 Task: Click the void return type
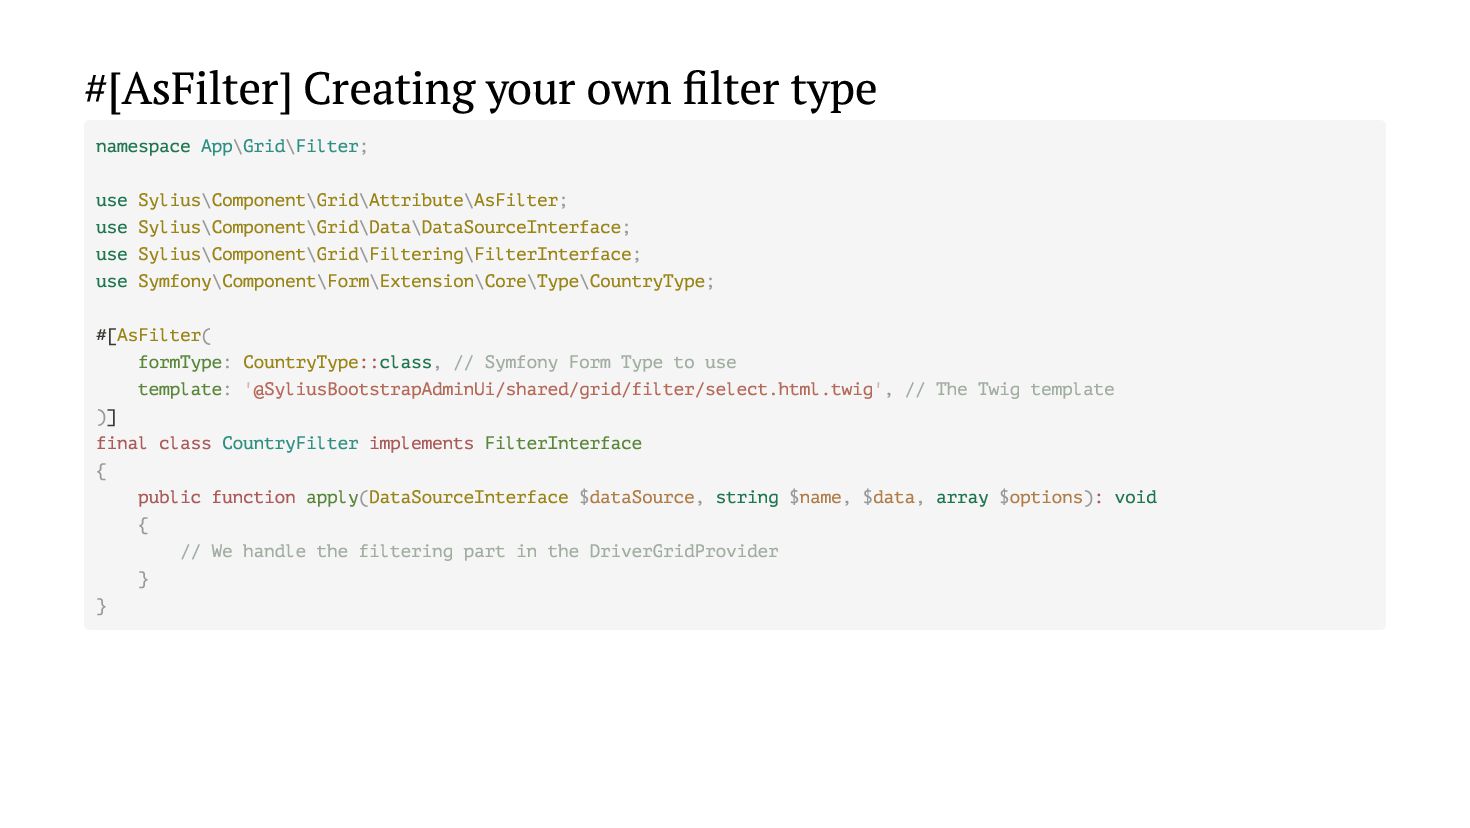tap(1135, 498)
